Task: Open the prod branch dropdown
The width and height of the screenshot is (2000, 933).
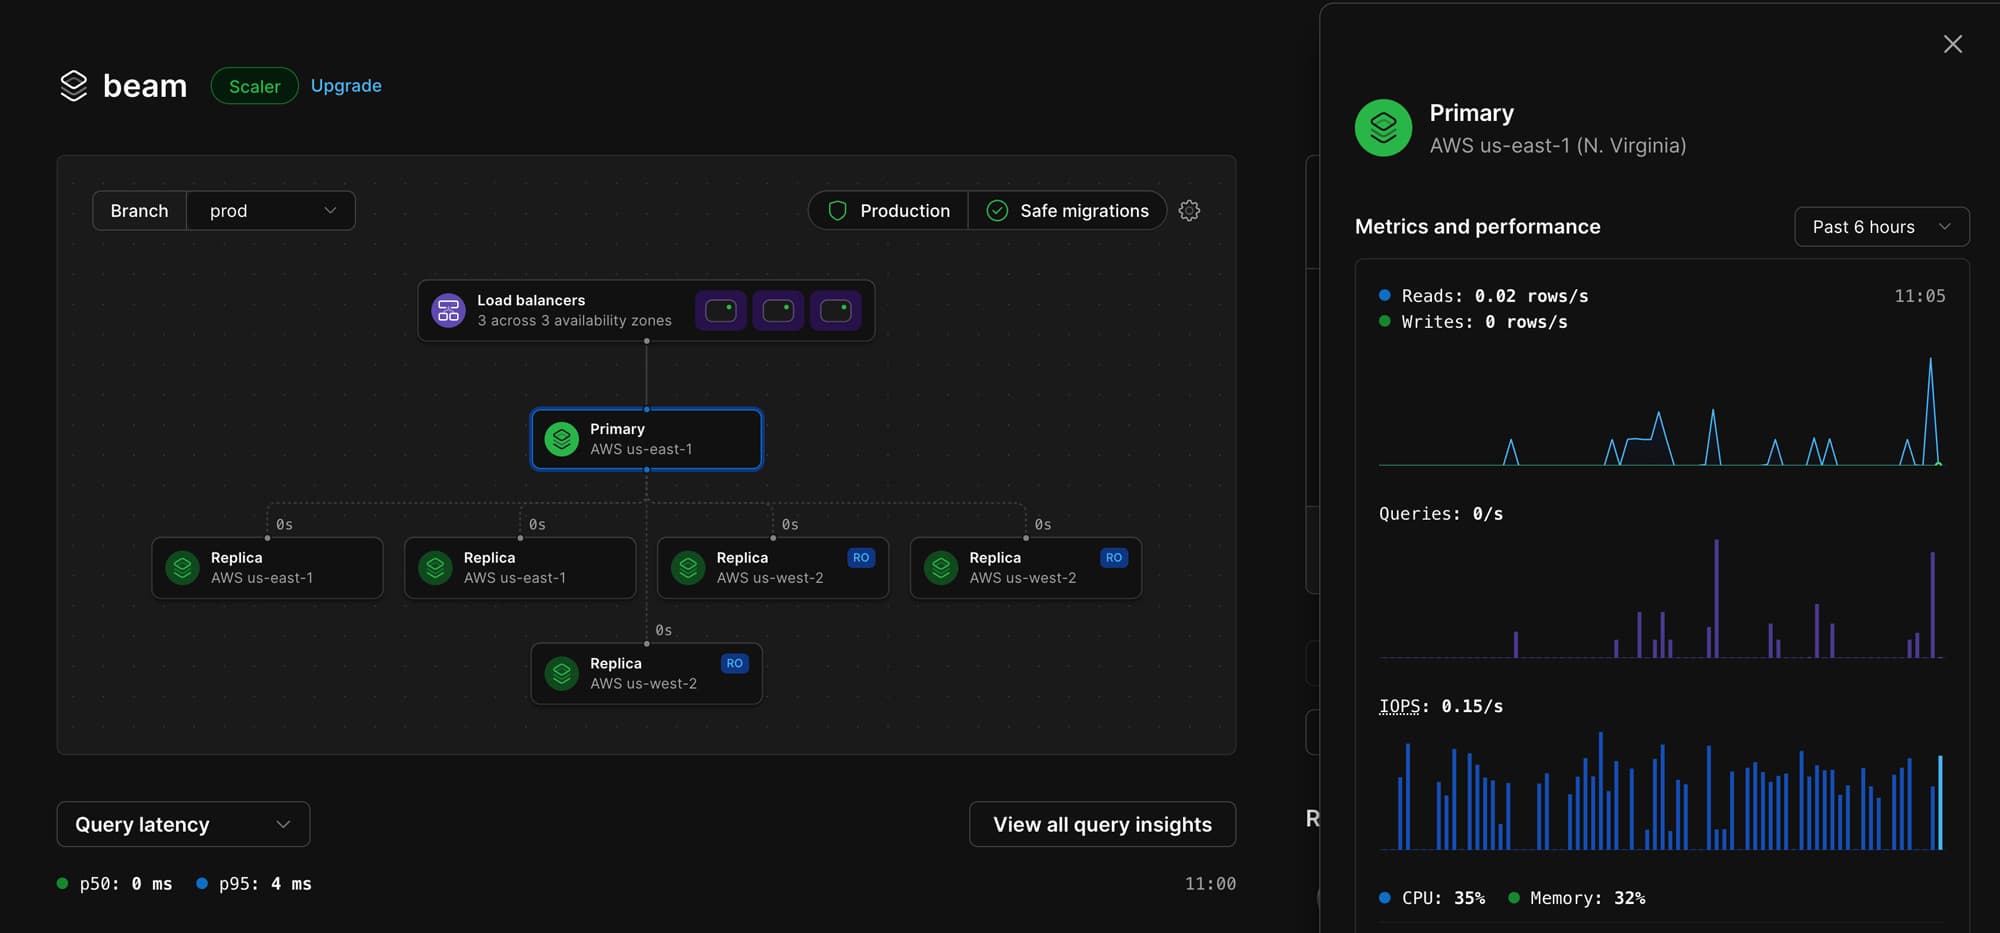Action: click(x=271, y=211)
